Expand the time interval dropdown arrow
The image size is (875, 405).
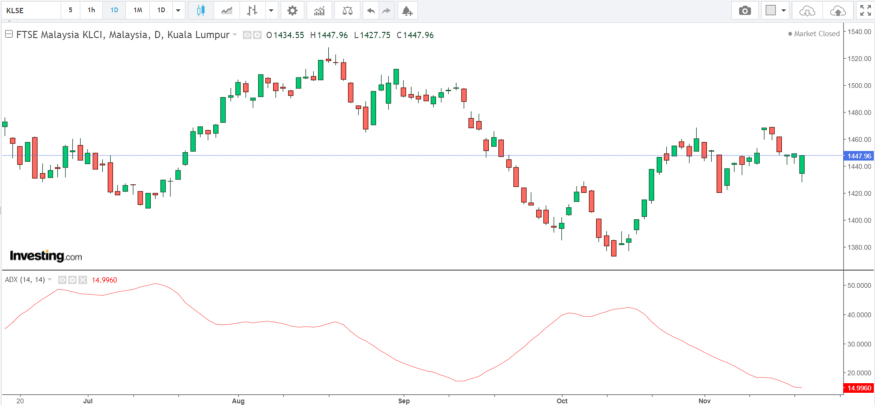[178, 10]
